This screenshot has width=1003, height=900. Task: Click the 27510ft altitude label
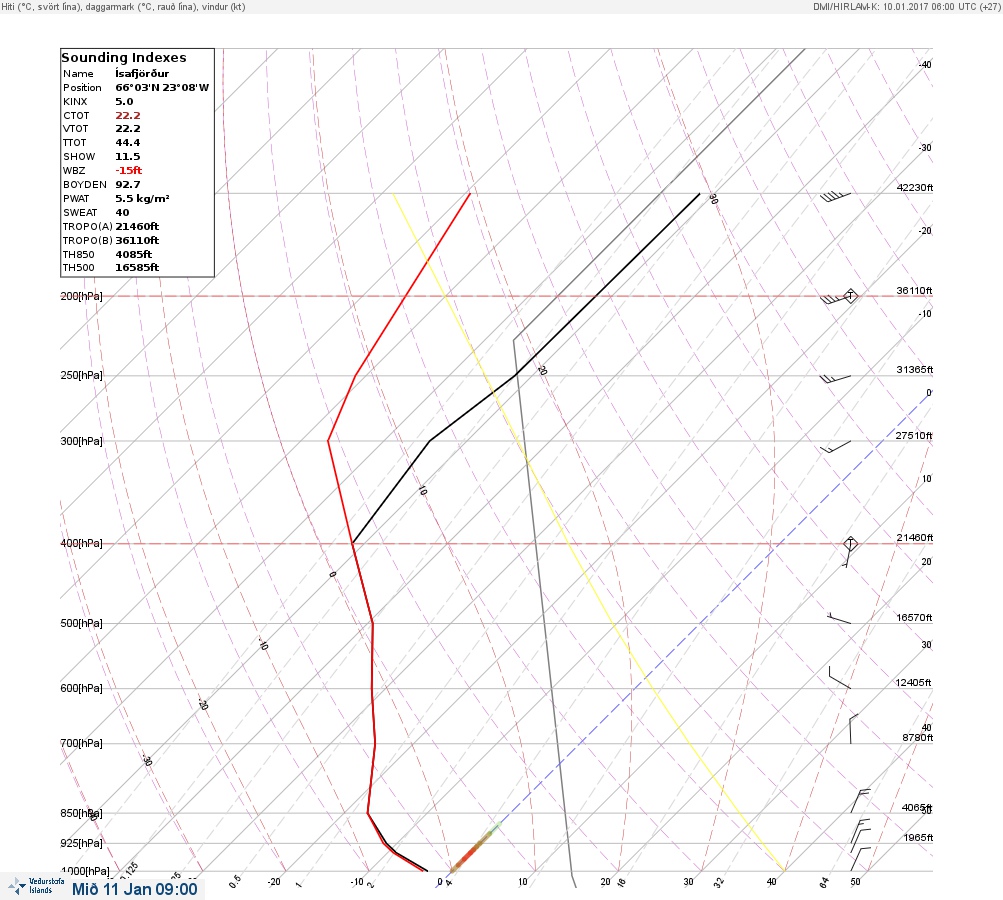(914, 436)
